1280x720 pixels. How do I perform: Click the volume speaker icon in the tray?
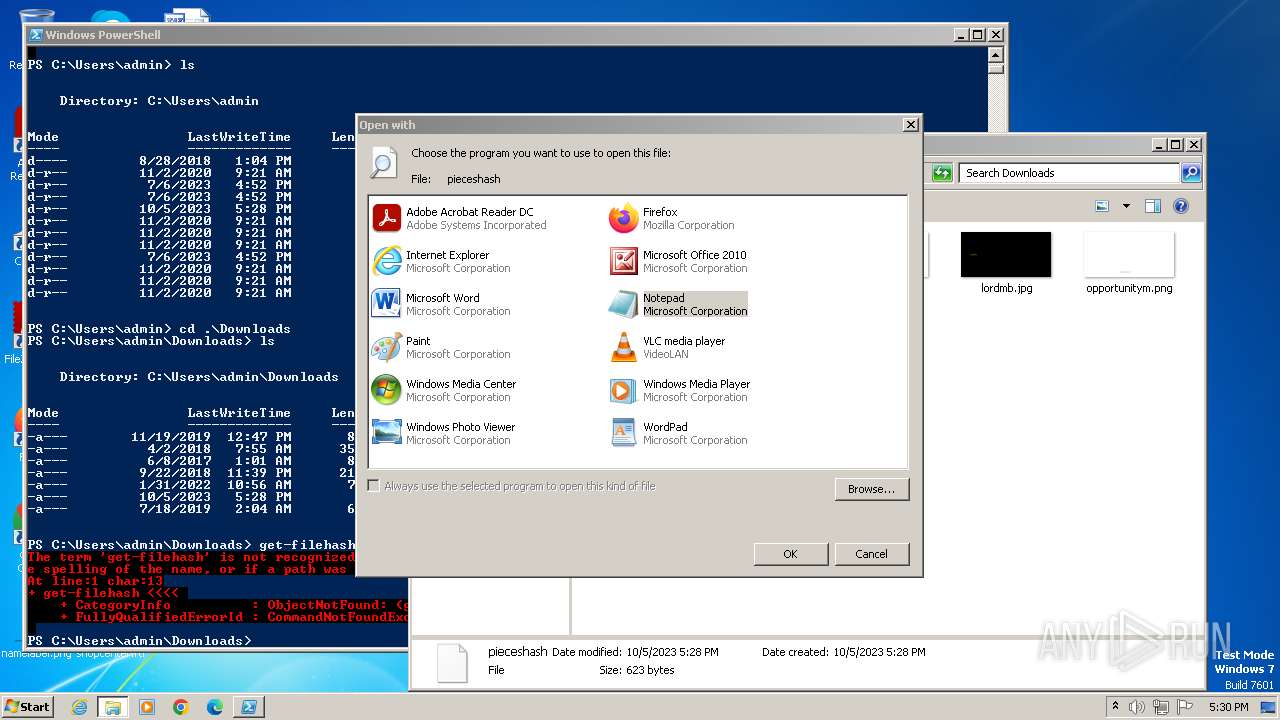[x=1138, y=707]
